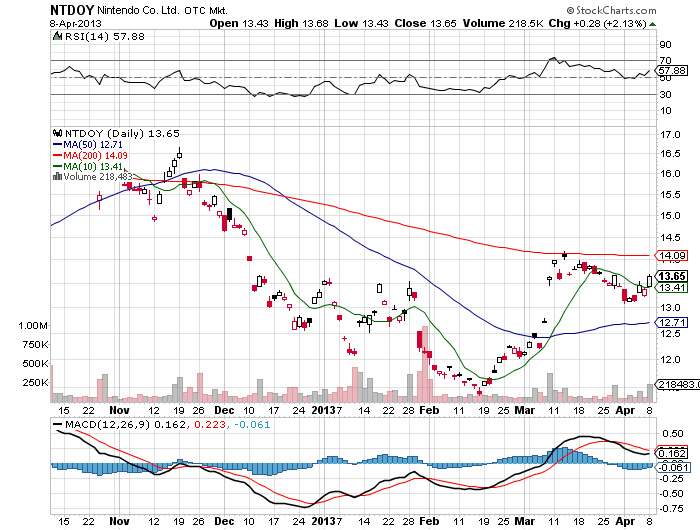Click the 13.41 green price tag

point(672,288)
